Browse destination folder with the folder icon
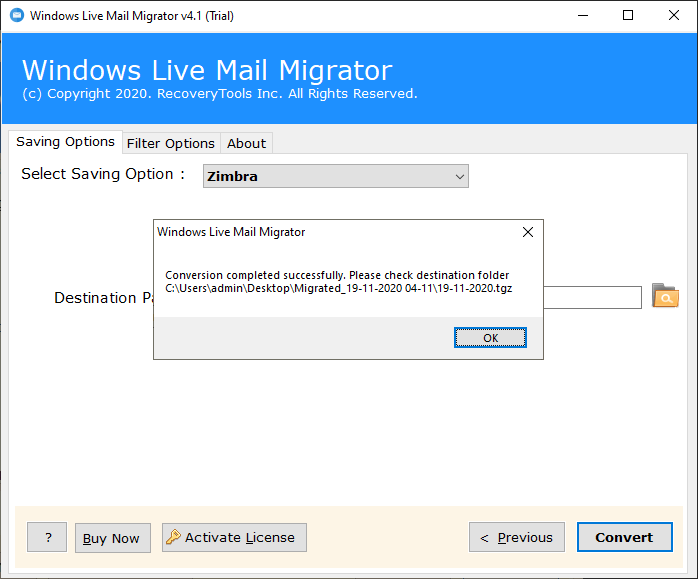 [665, 296]
